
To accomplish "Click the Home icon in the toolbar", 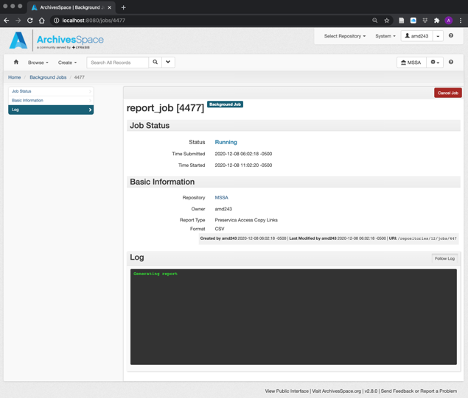I will point(16,62).
